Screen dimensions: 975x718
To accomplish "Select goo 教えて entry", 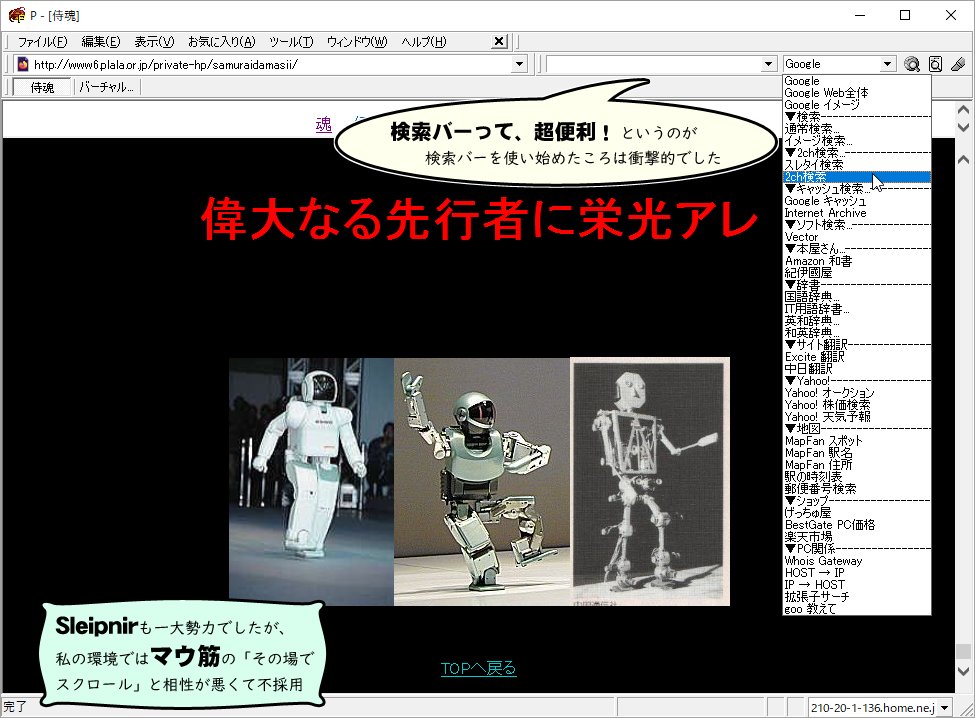I will pyautogui.click(x=857, y=609).
